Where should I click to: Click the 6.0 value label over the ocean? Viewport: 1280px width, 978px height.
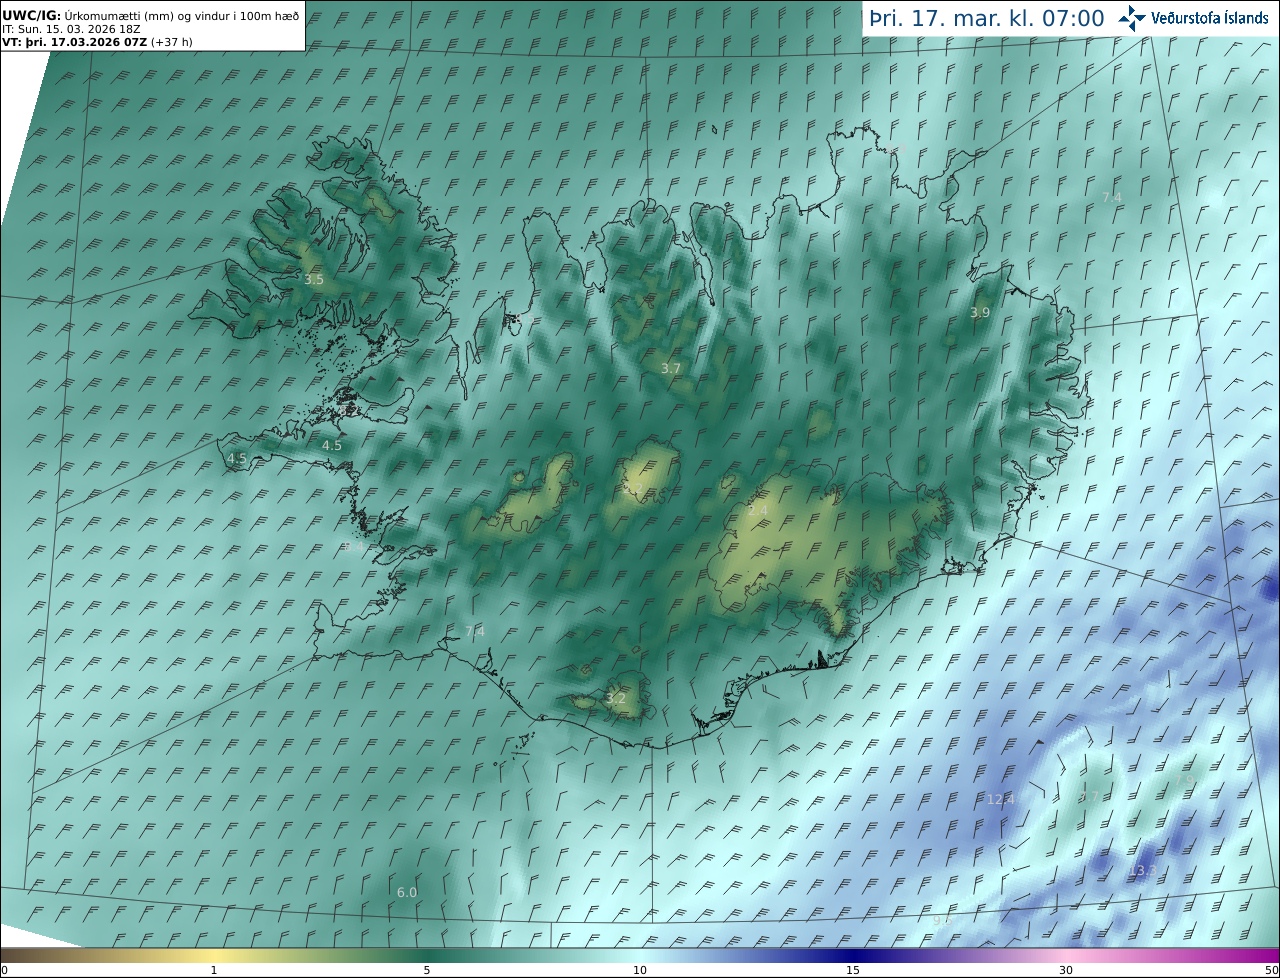point(407,893)
